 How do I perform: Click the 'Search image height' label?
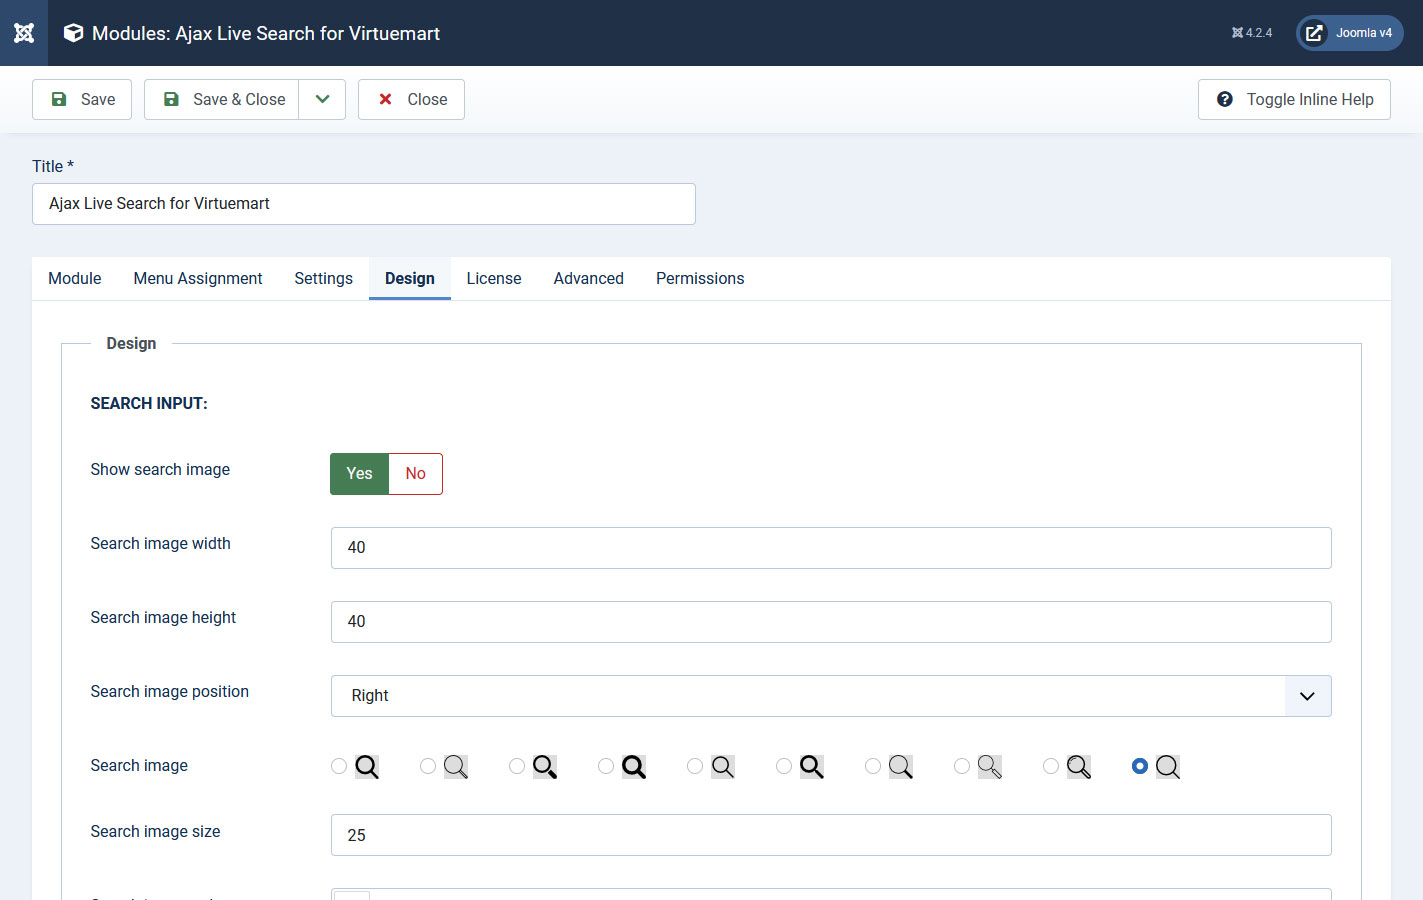tap(163, 618)
